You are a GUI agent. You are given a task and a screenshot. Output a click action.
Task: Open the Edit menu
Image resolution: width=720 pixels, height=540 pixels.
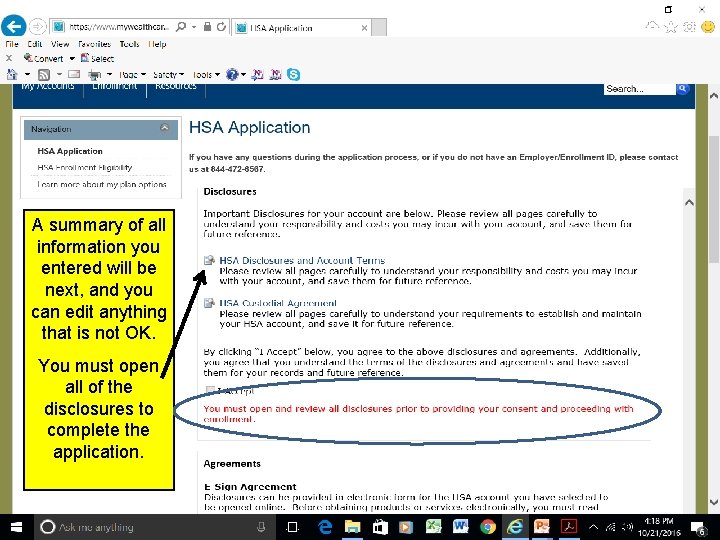(34, 44)
